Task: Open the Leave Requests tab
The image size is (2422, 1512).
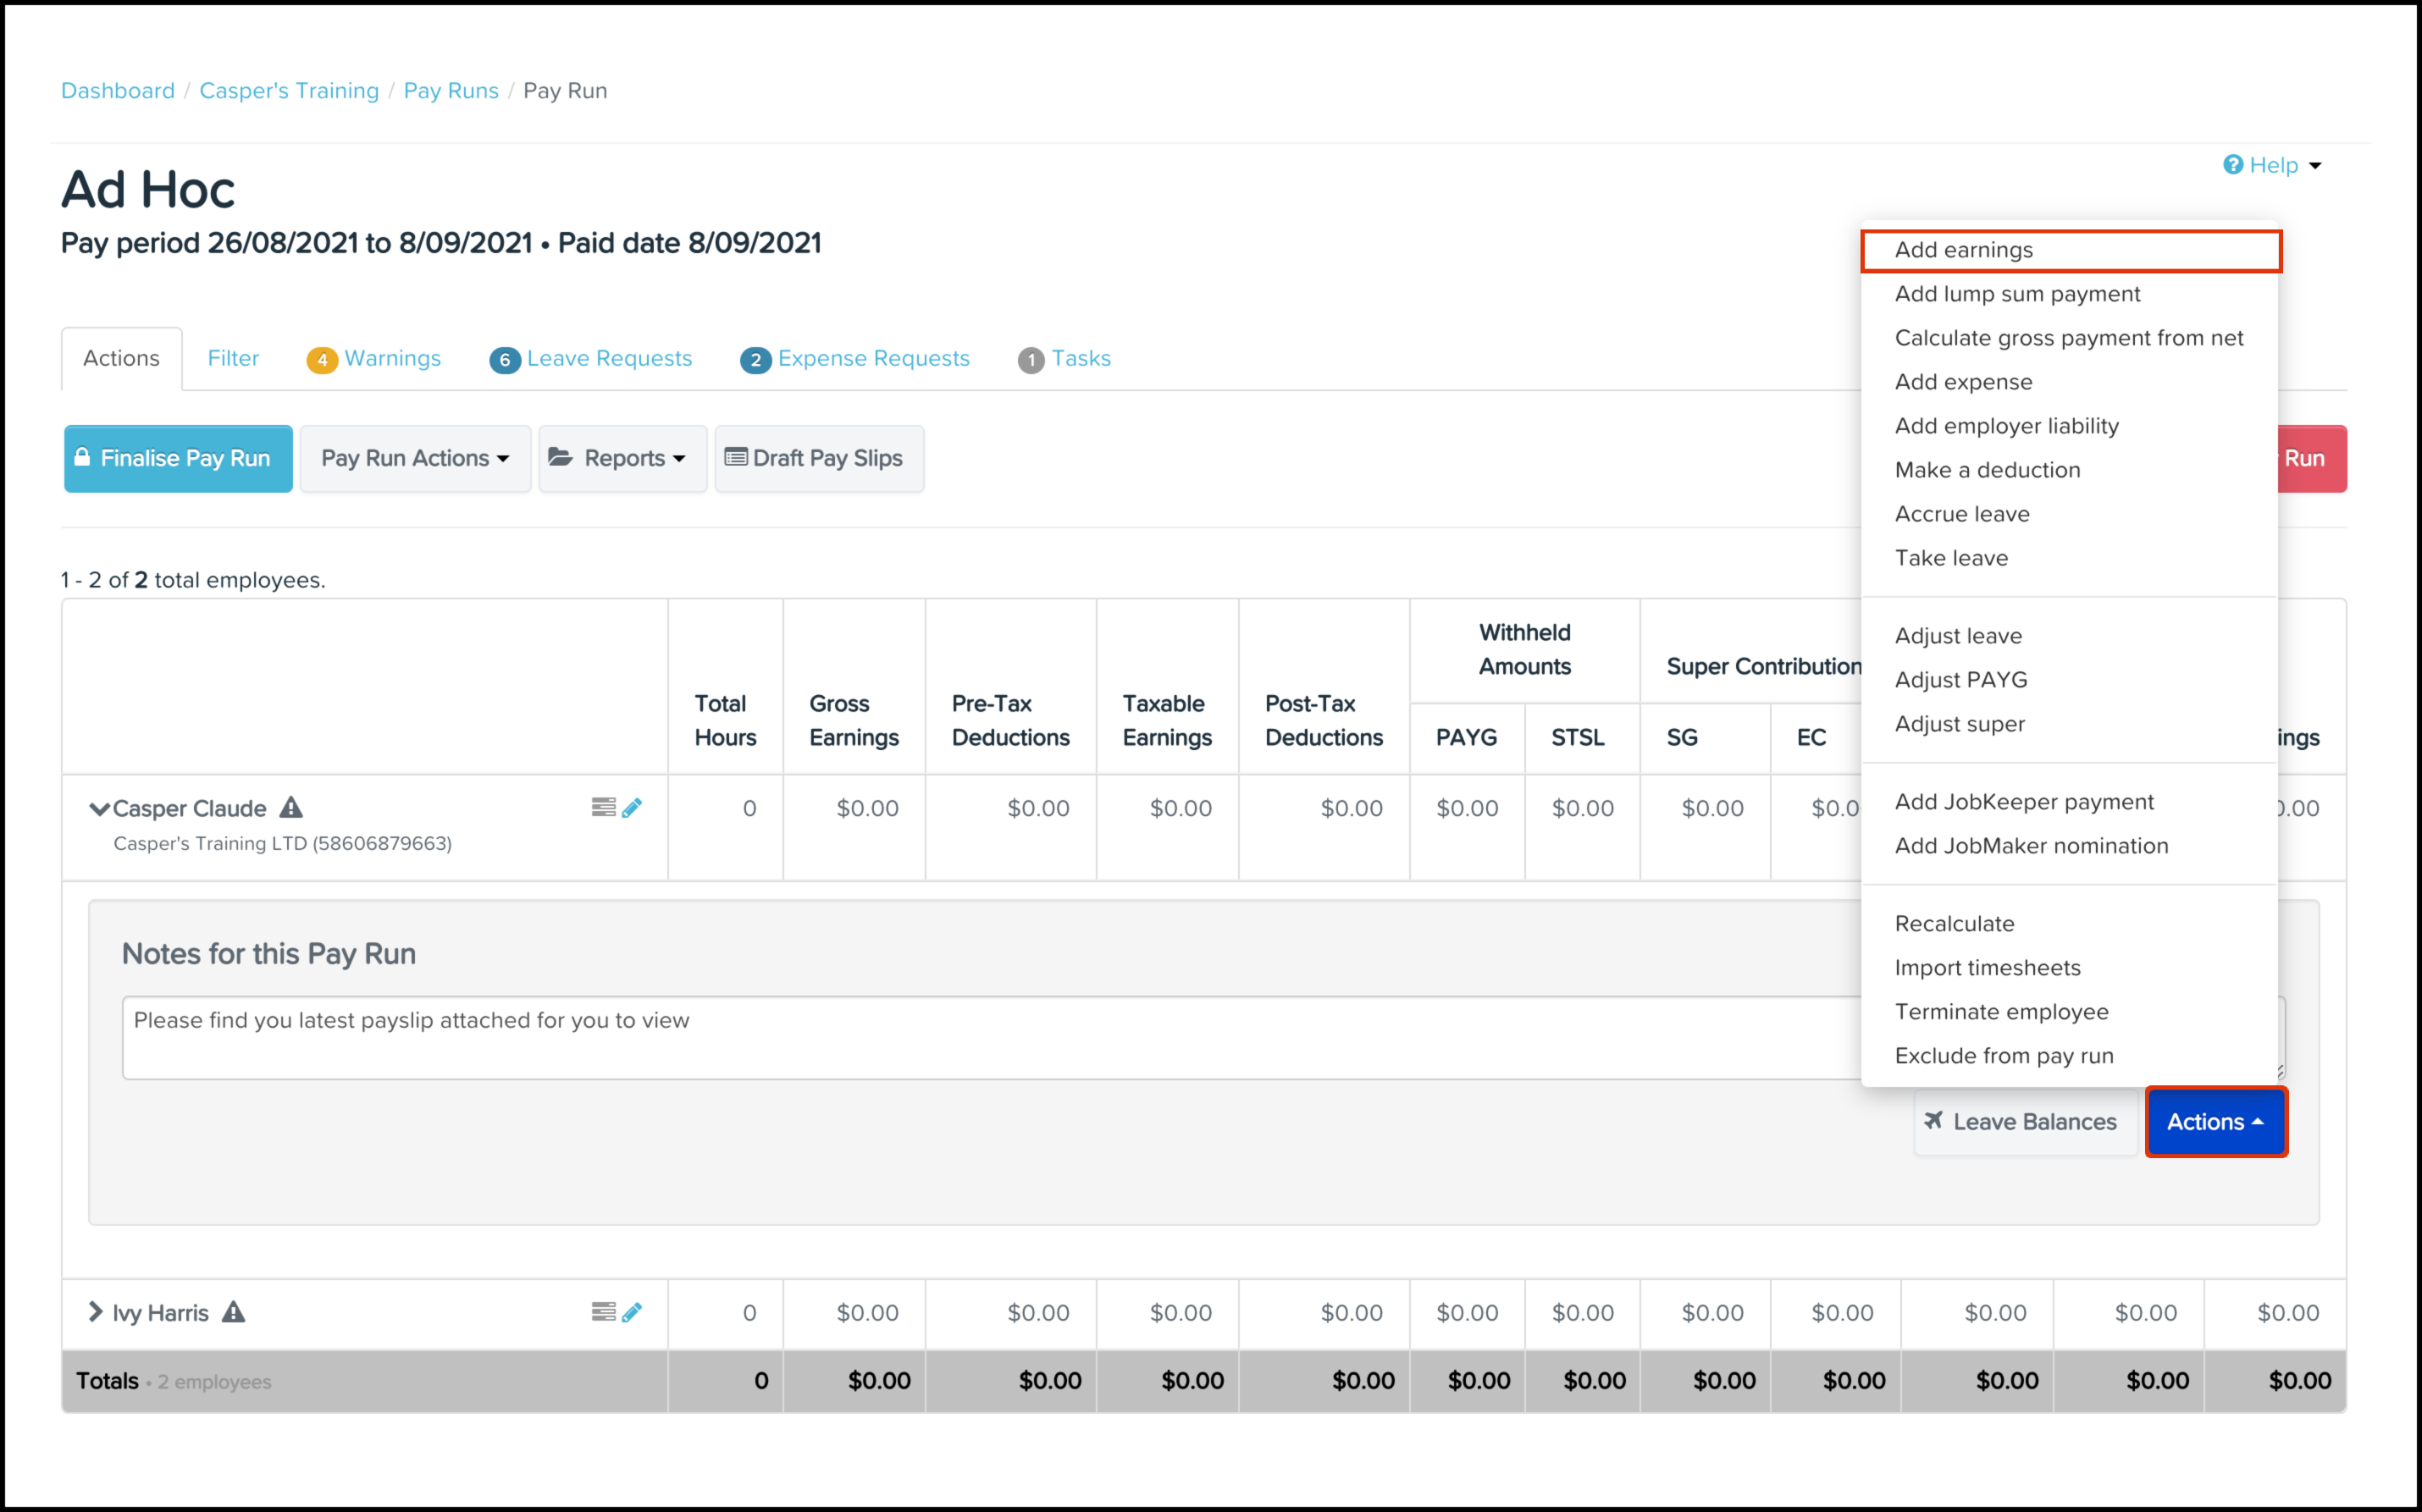Action: [x=592, y=358]
